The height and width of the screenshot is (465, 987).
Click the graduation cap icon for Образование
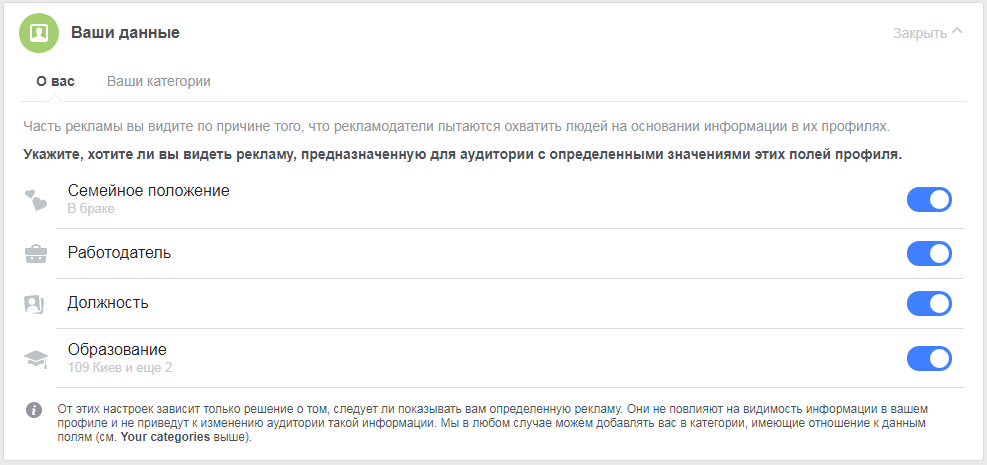[x=36, y=359]
